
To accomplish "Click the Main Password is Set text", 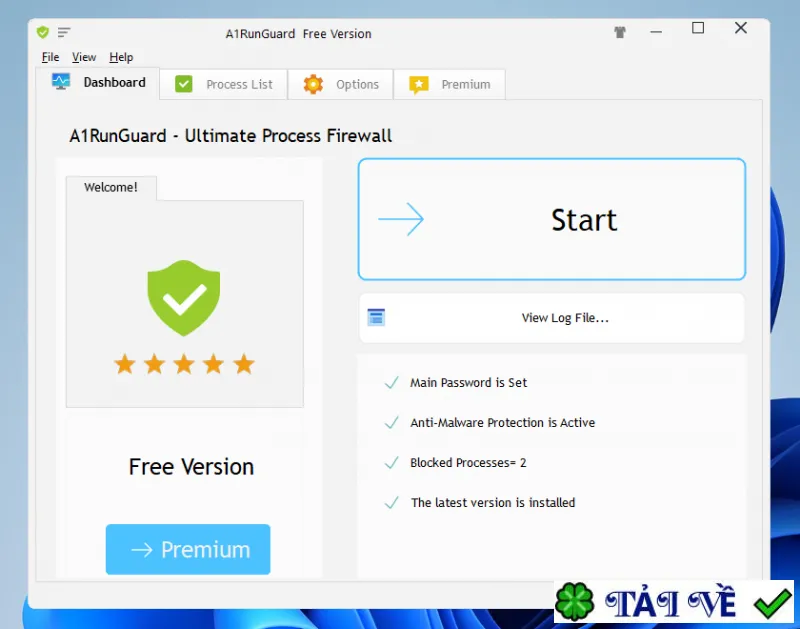I will coord(468,383).
